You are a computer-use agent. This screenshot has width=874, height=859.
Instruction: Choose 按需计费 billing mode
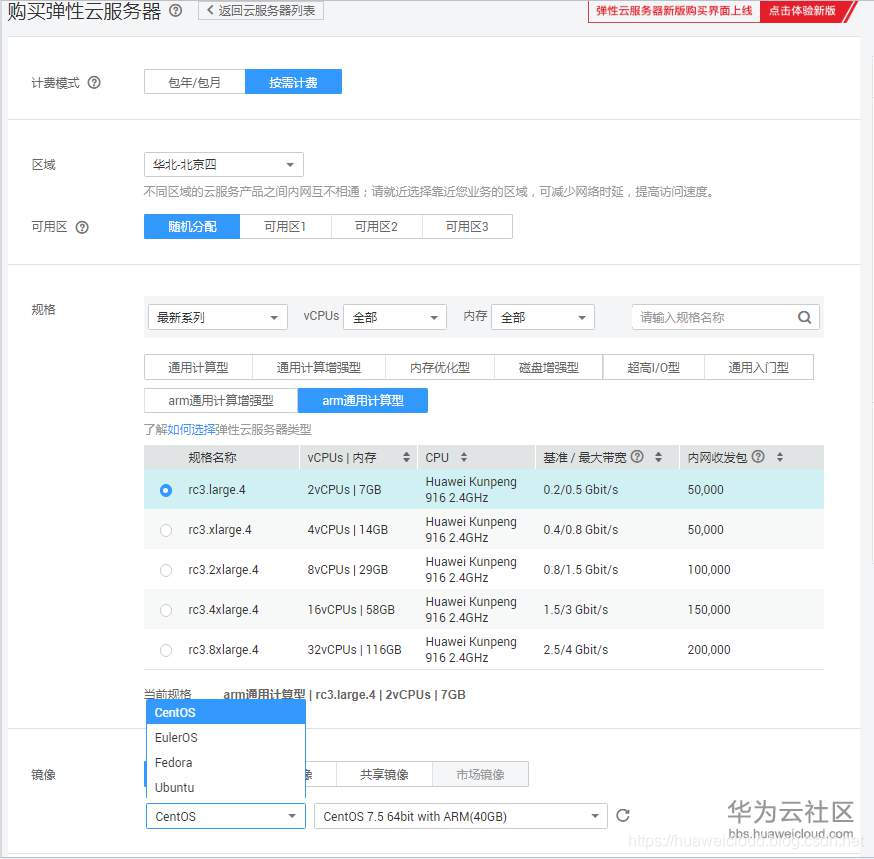pyautogui.click(x=293, y=82)
